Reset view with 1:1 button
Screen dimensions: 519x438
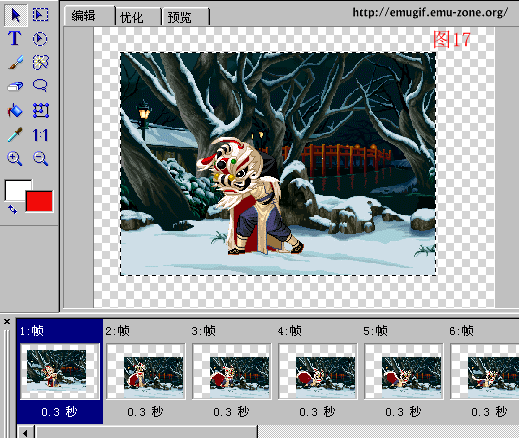coord(40,135)
